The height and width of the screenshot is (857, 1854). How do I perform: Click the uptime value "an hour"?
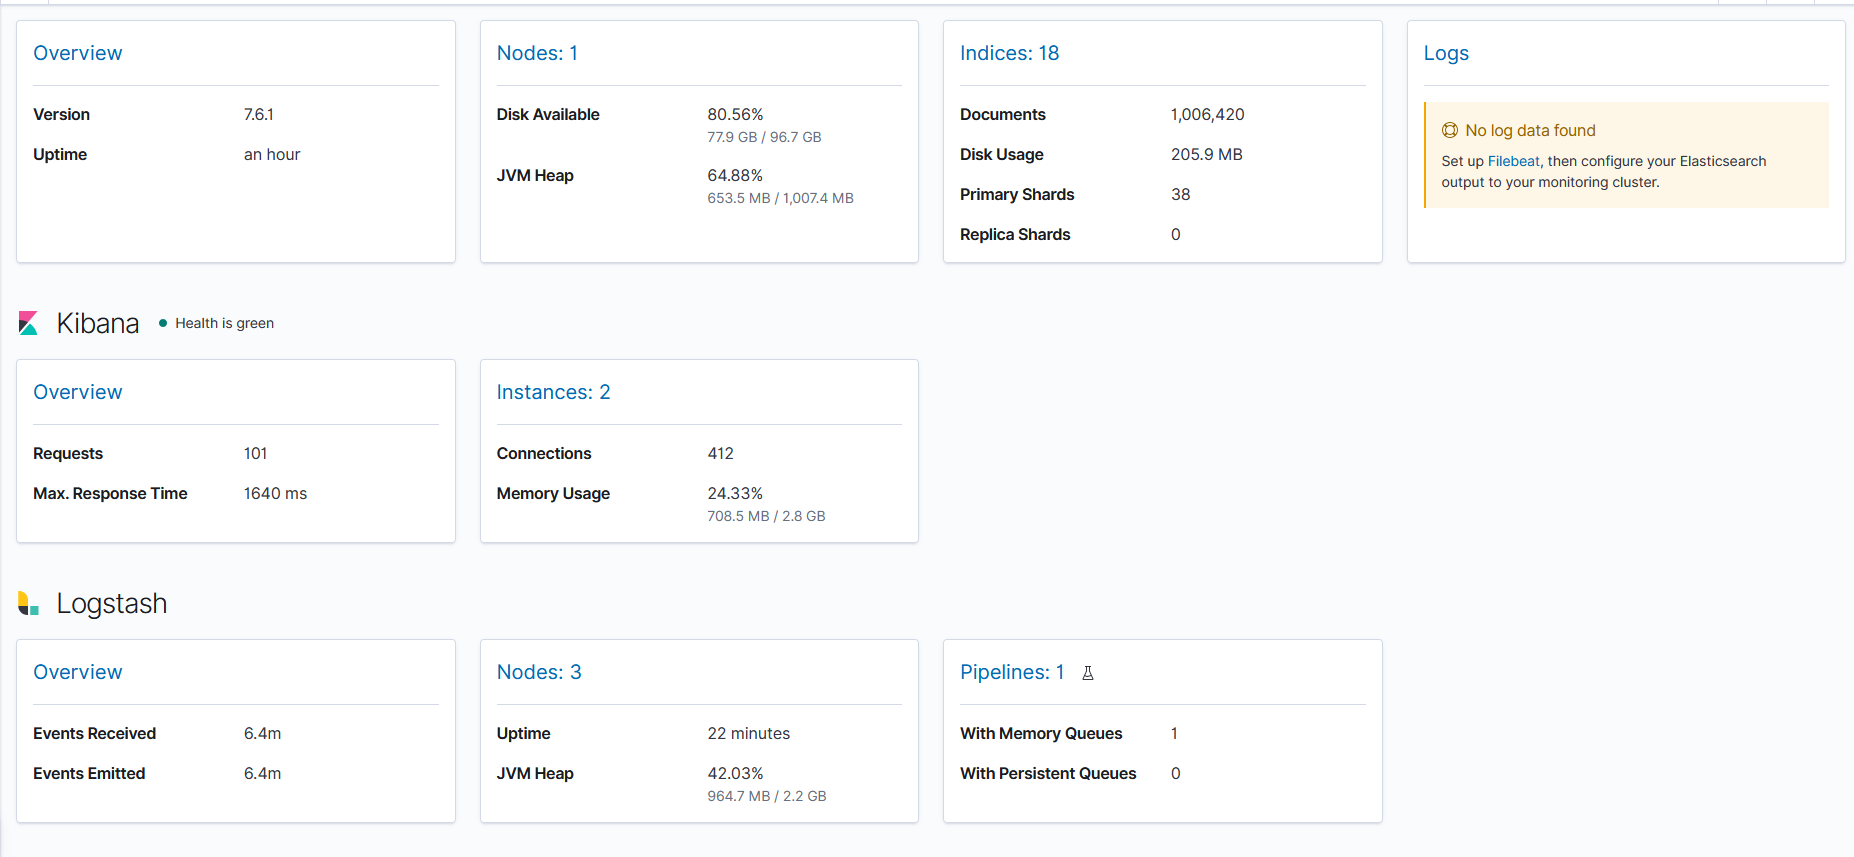pos(272,154)
